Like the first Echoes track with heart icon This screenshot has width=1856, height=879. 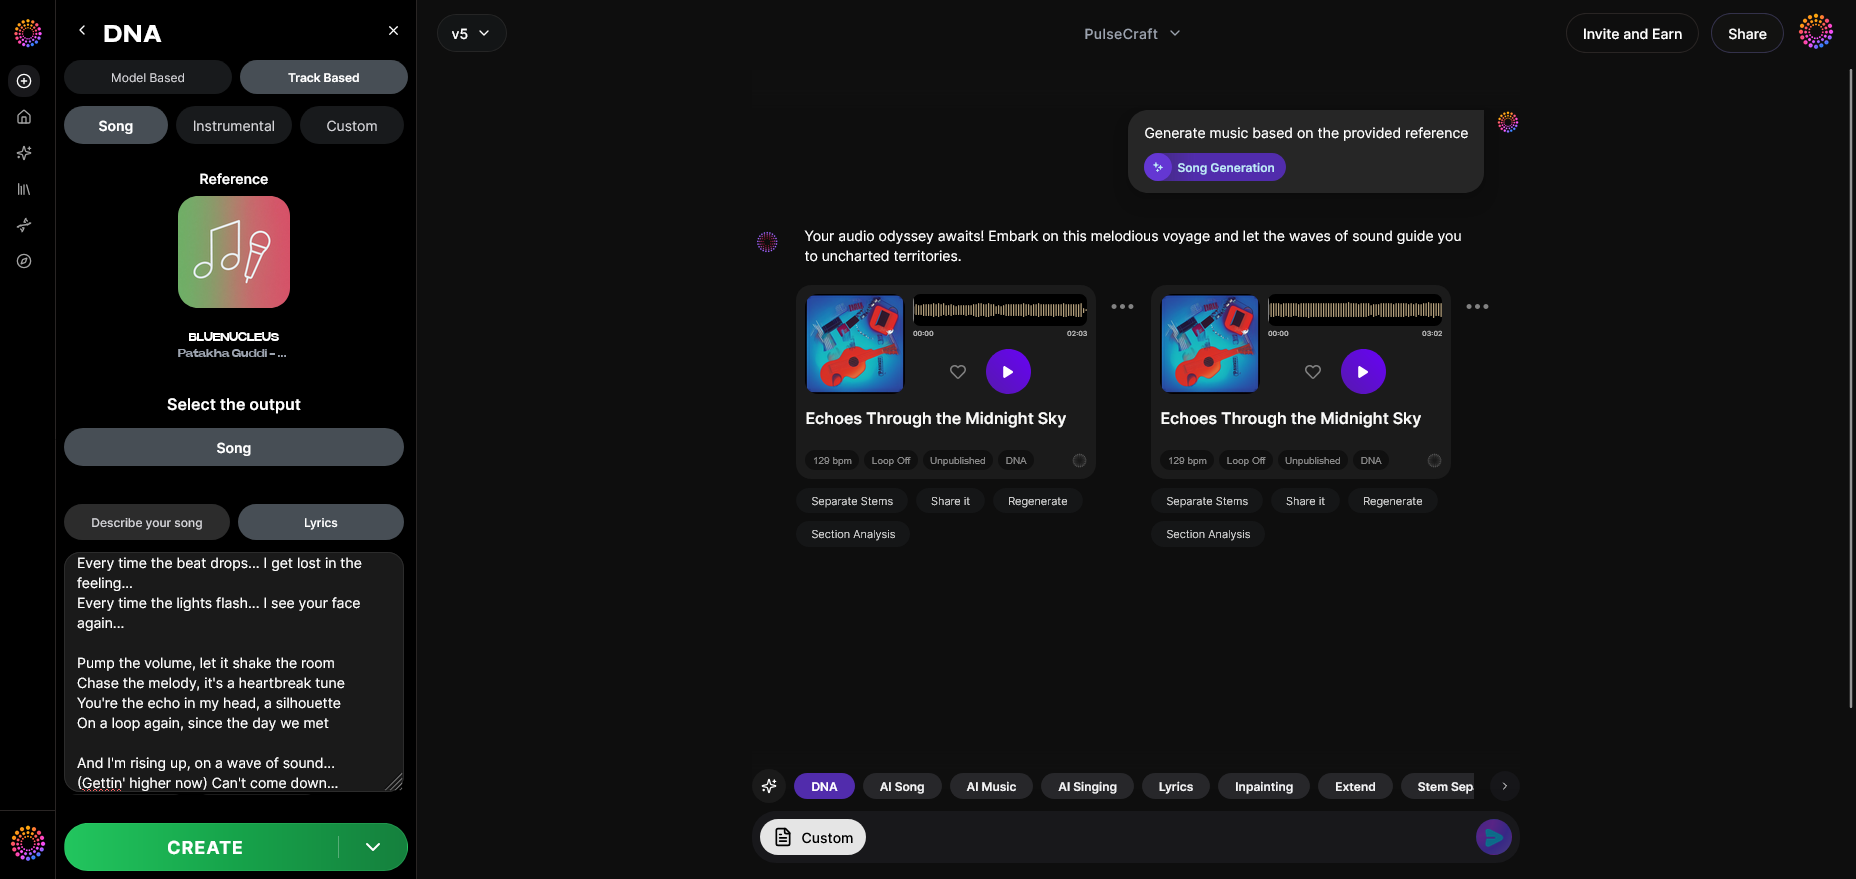pos(958,372)
